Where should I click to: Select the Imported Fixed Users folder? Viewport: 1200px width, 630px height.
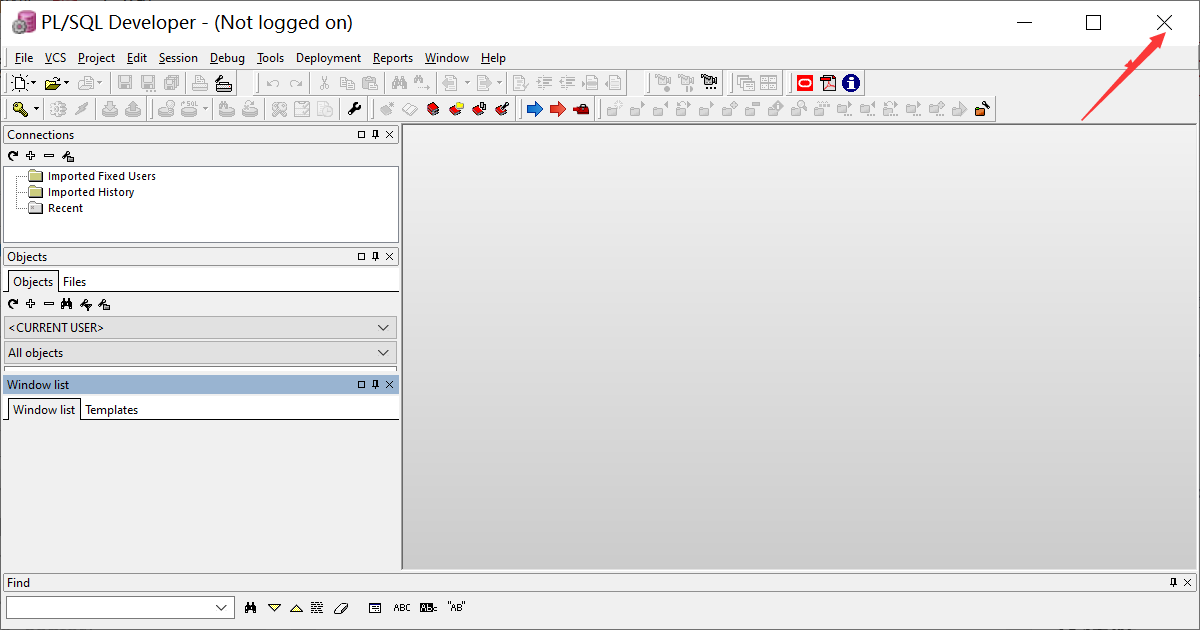[x=92, y=176]
